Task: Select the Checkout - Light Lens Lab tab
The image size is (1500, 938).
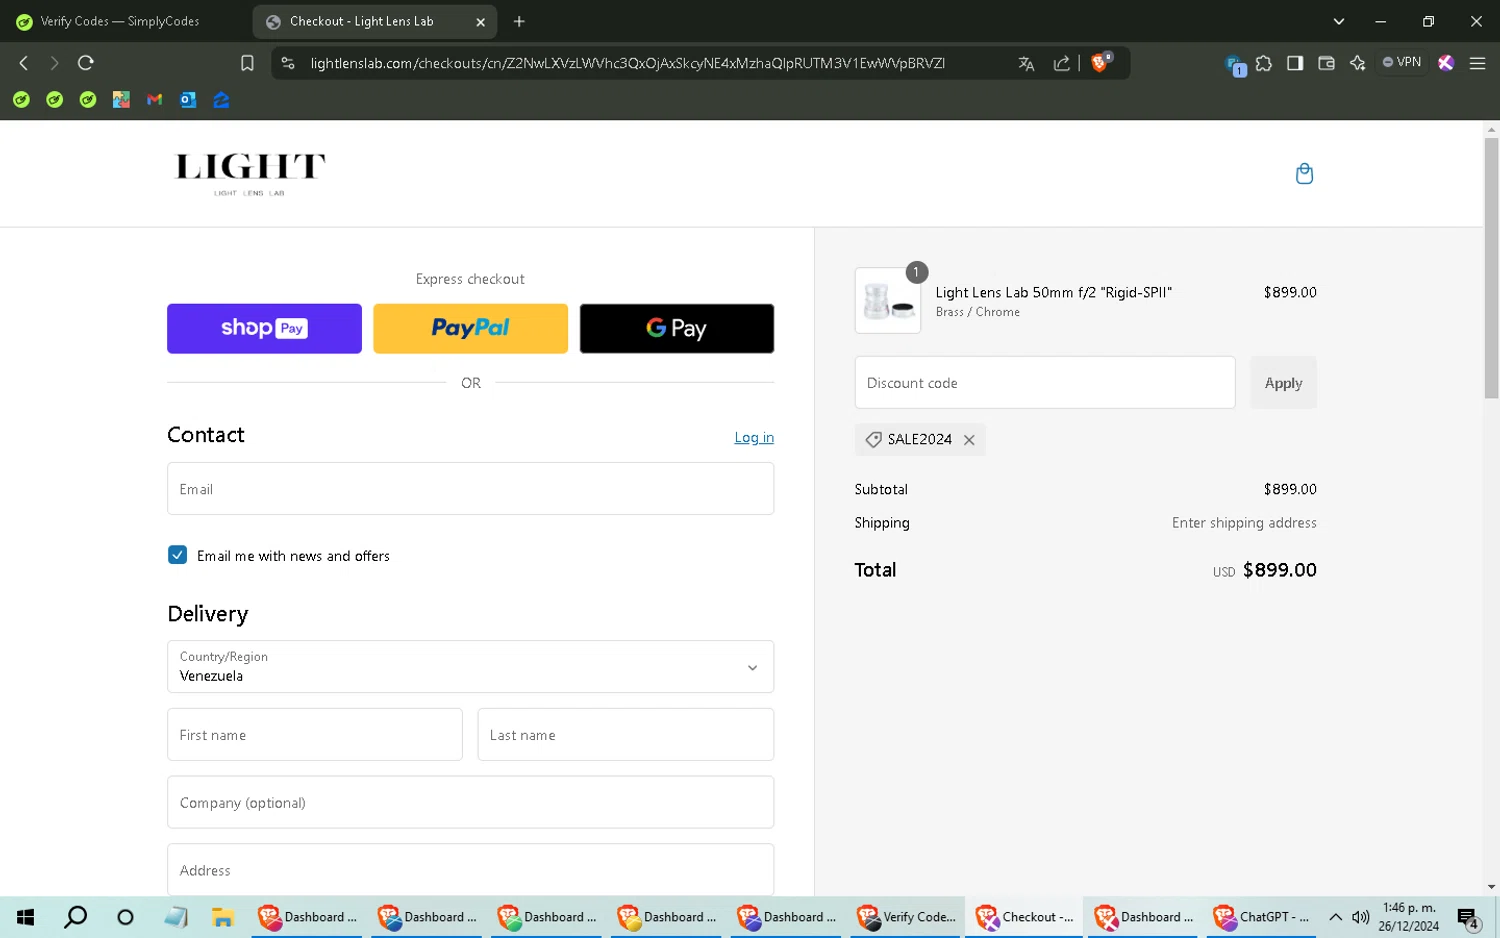Action: 362,21
